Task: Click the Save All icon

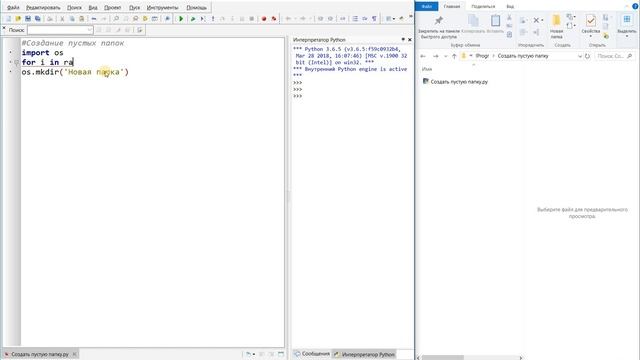Action: 38,19
